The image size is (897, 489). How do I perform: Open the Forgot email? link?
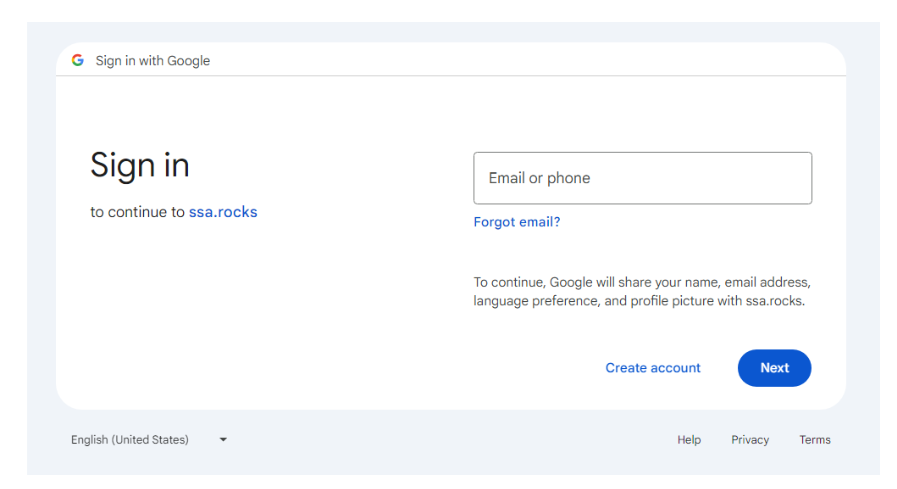(517, 222)
